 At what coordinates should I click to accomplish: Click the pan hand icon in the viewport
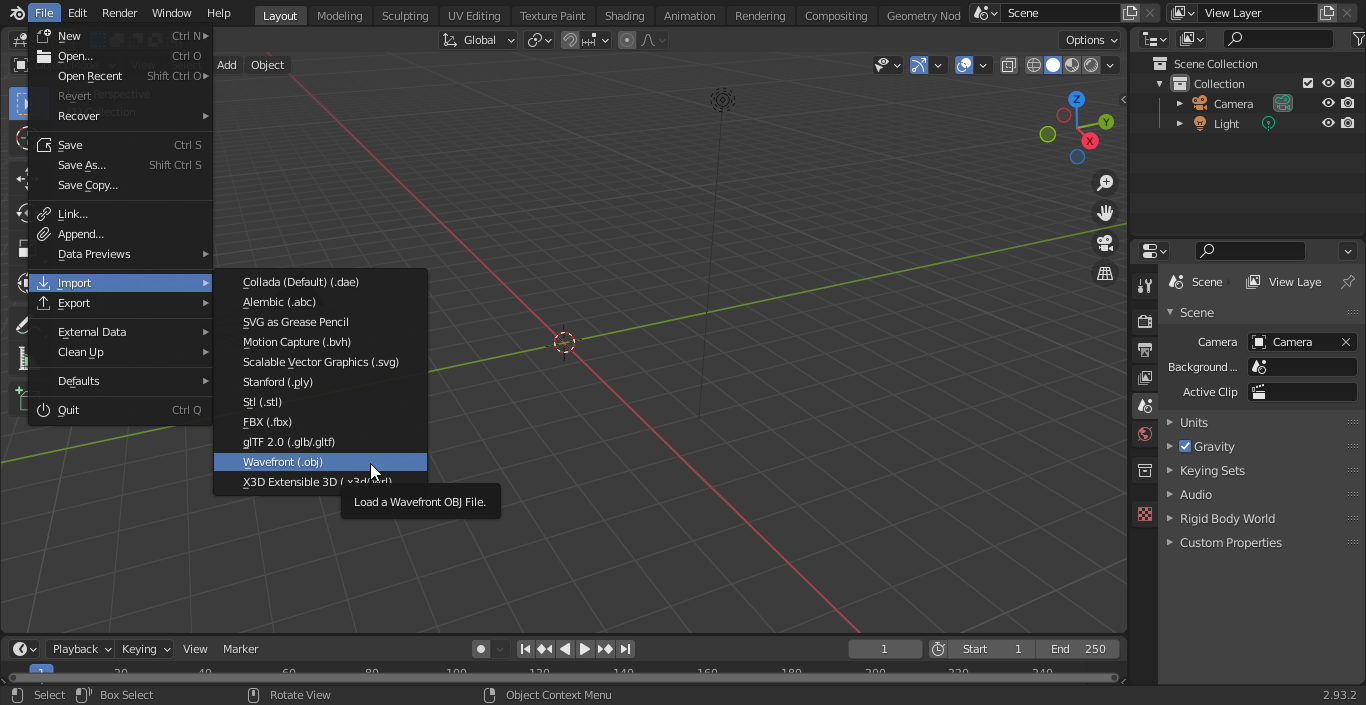[1105, 213]
